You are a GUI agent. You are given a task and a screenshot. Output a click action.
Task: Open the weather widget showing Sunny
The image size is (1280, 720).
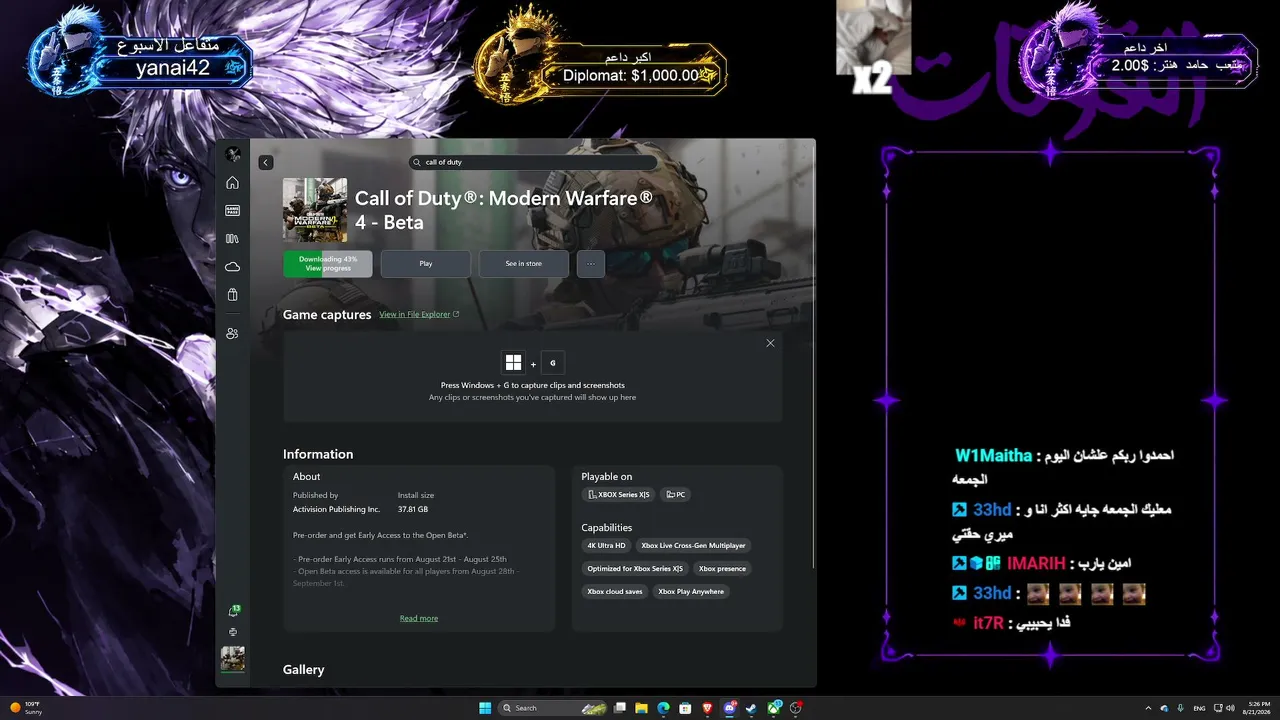27,708
